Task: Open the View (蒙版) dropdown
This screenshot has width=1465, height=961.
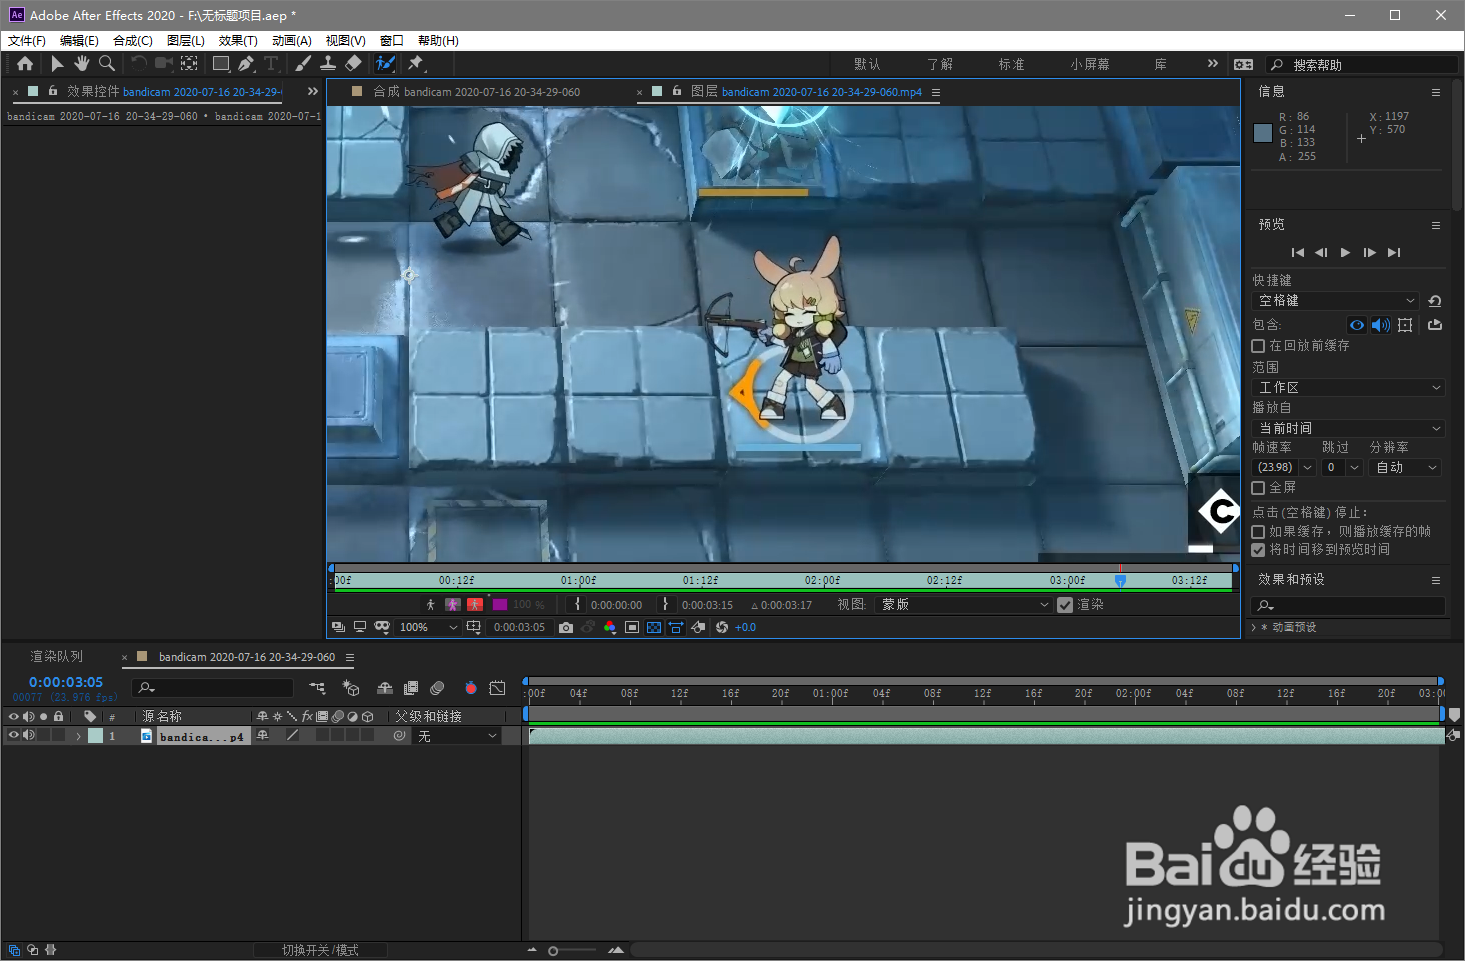Action: 963,605
